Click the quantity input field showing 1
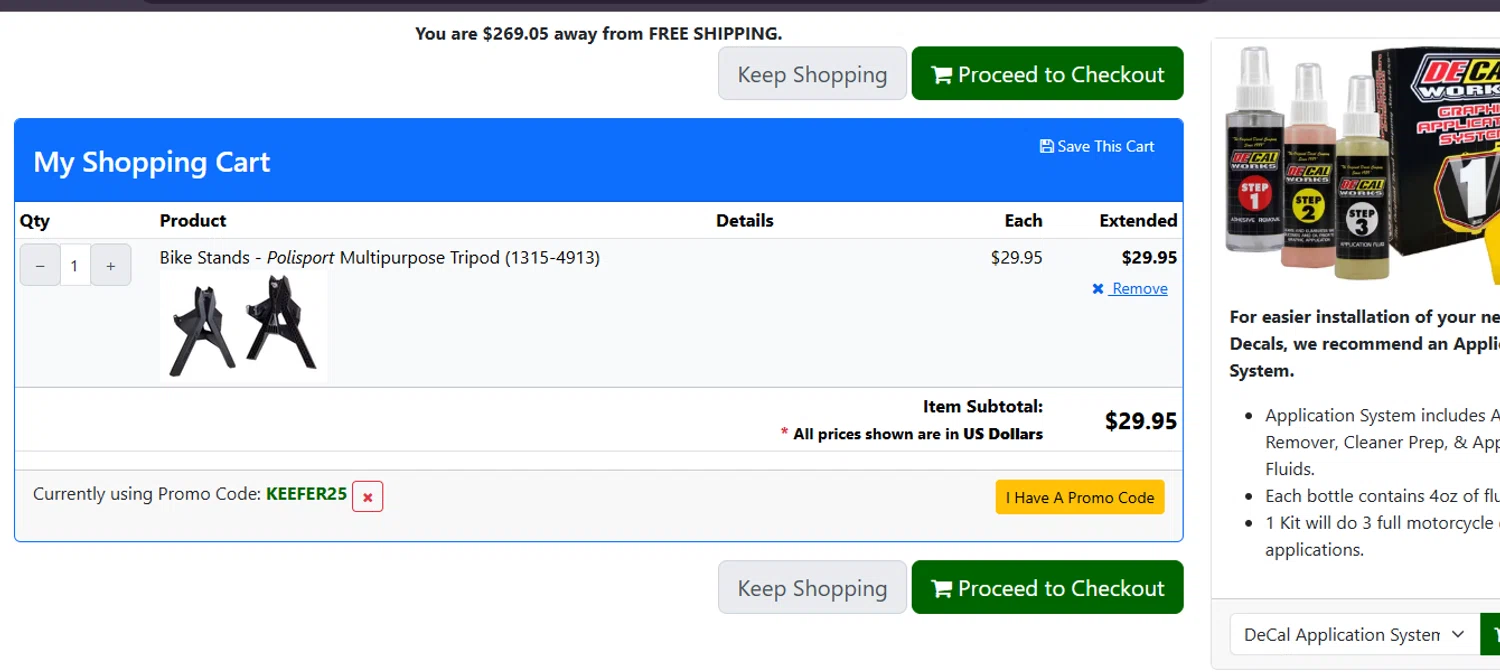 (x=75, y=266)
